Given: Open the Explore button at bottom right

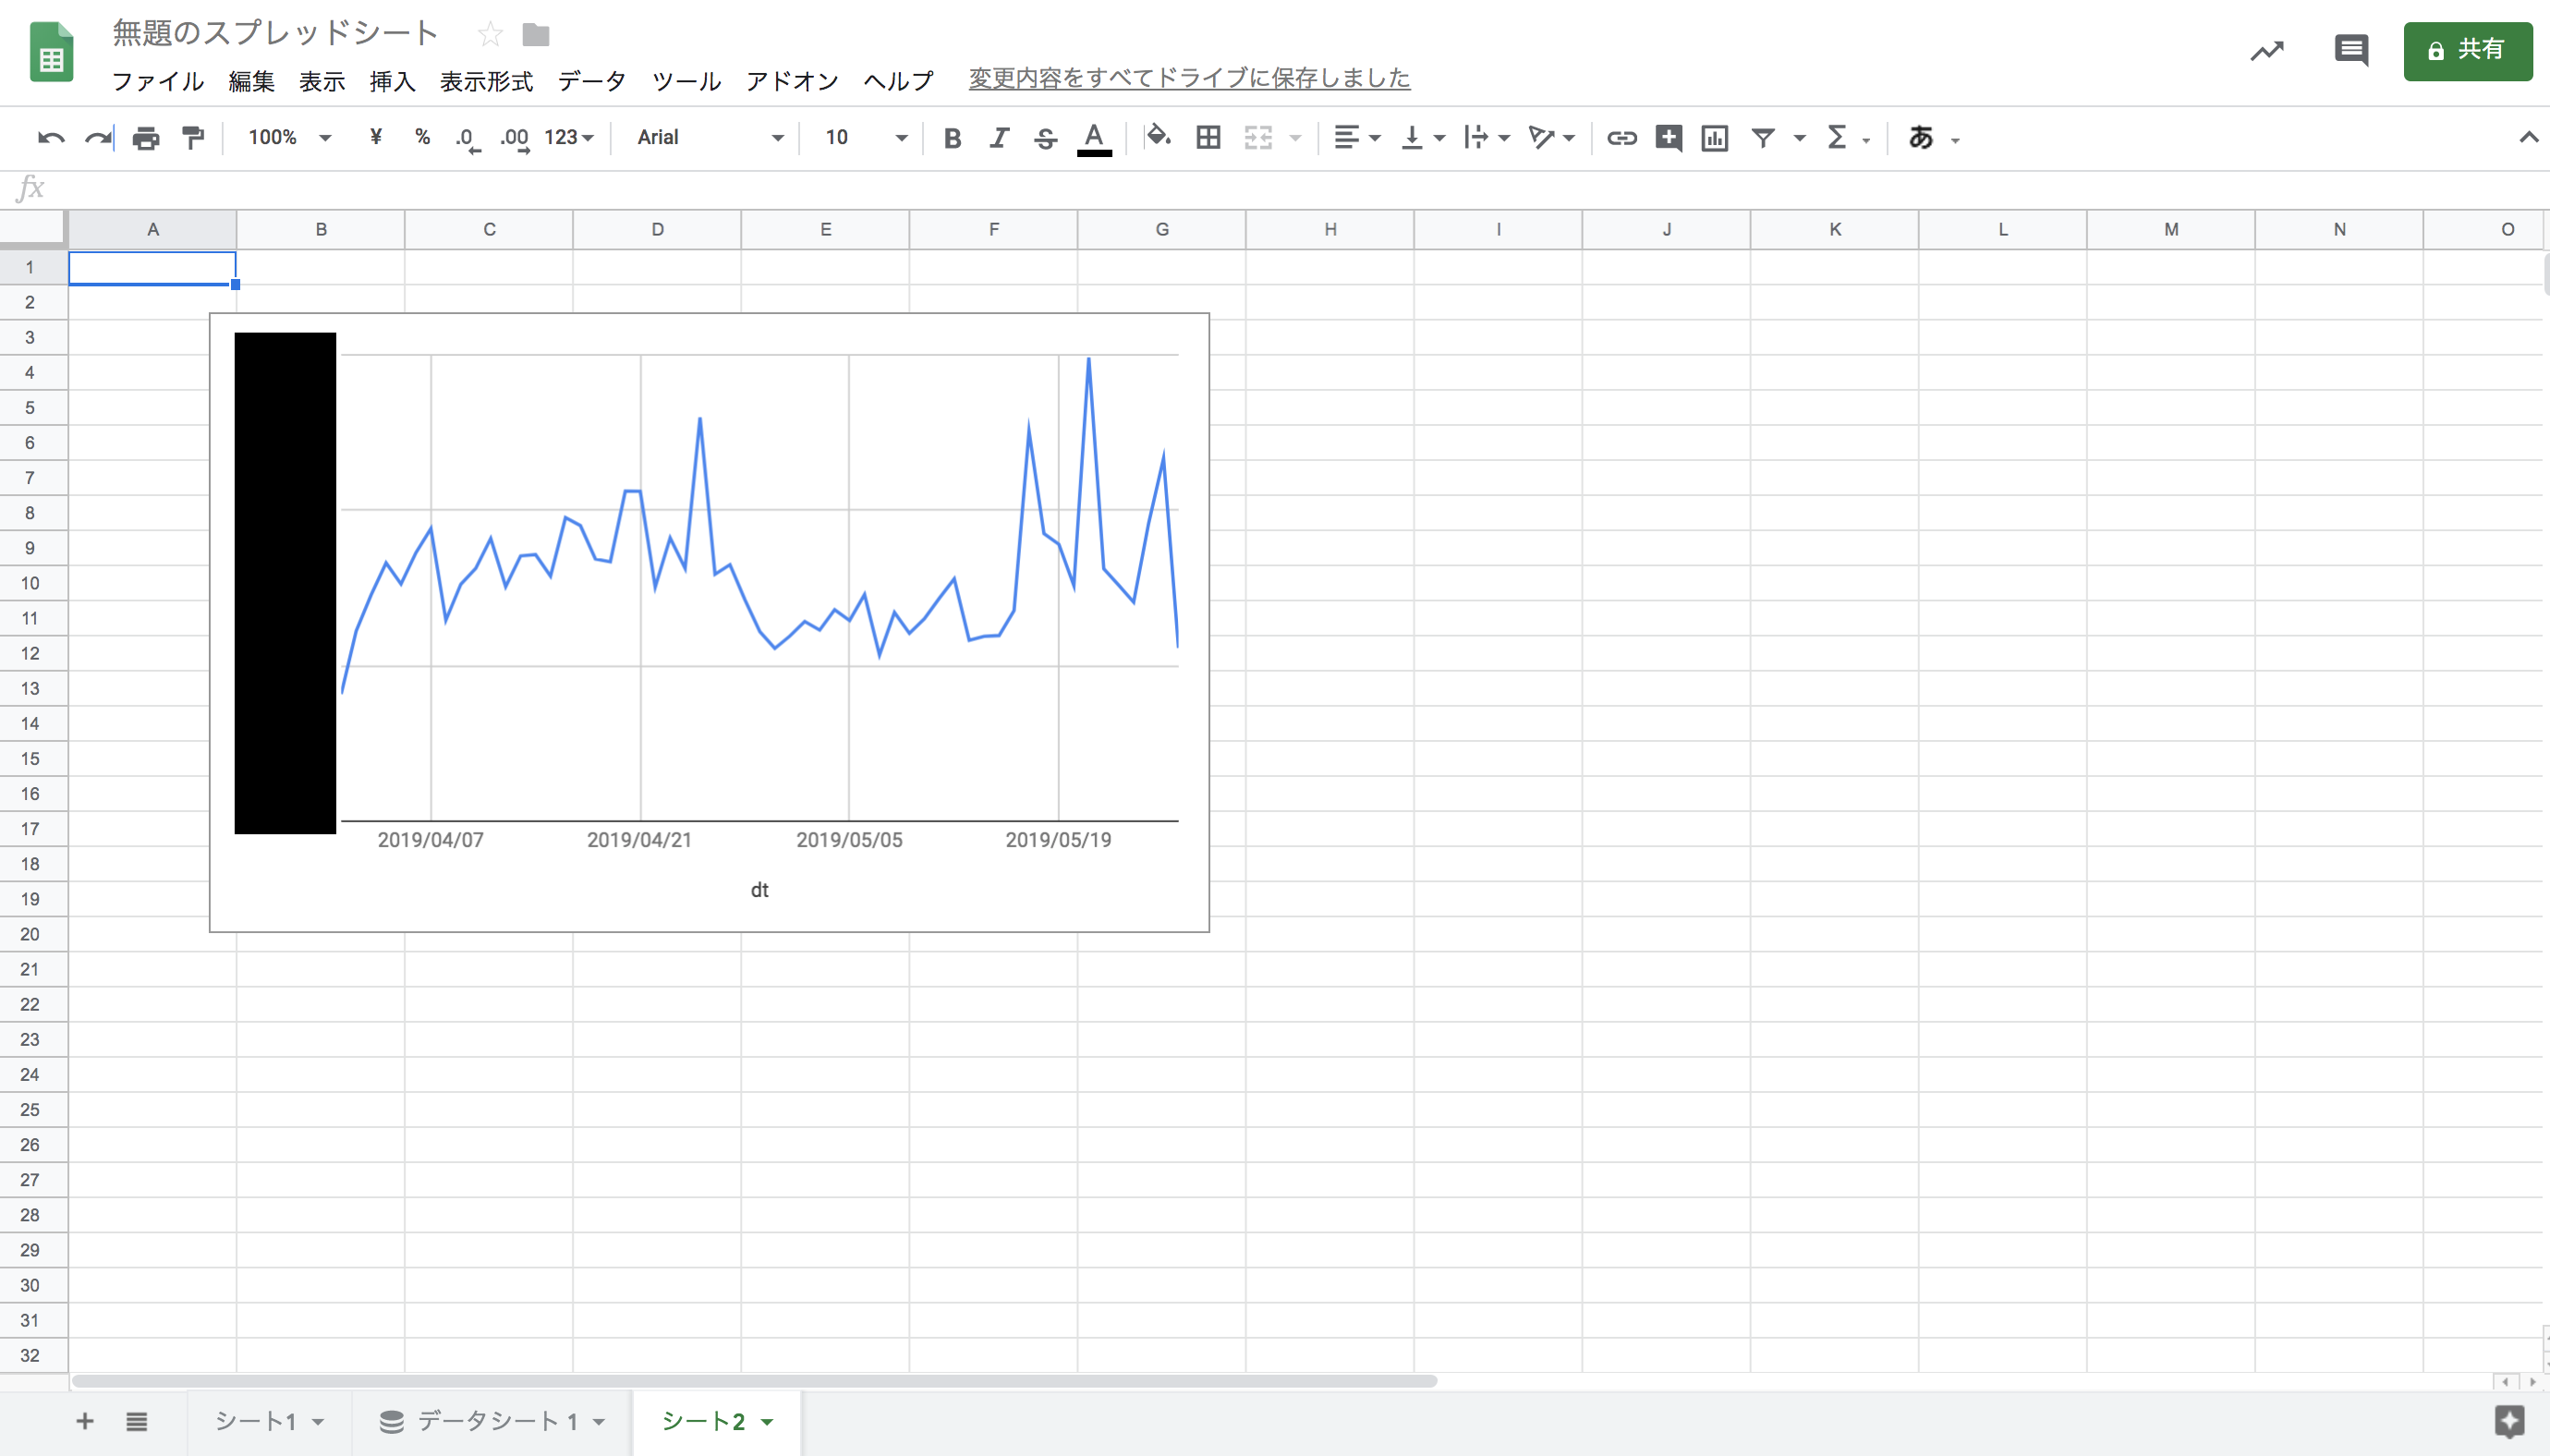Looking at the screenshot, I should [x=2510, y=1421].
